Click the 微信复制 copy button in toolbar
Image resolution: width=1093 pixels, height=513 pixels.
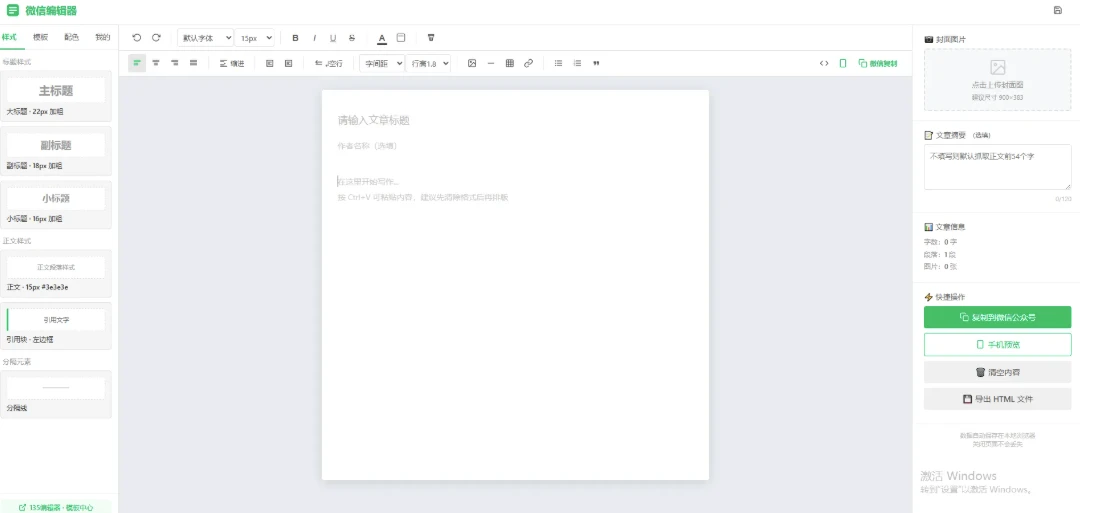pos(878,63)
